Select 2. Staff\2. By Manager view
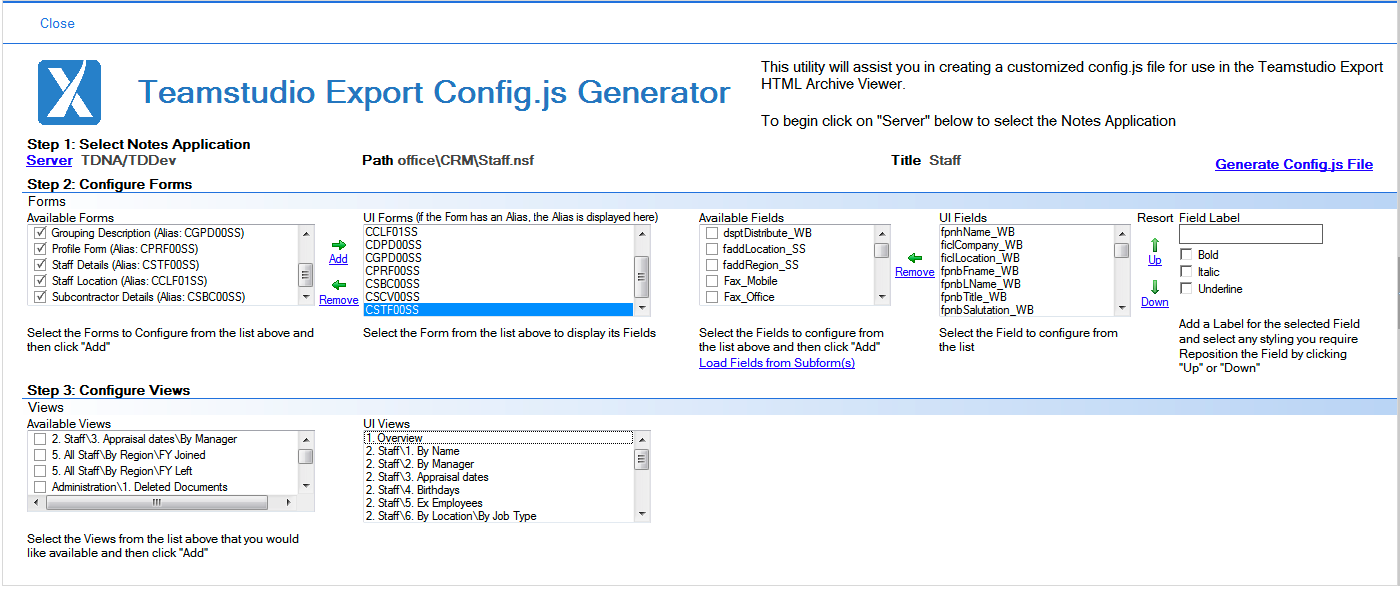This screenshot has width=1400, height=589. tap(498, 464)
